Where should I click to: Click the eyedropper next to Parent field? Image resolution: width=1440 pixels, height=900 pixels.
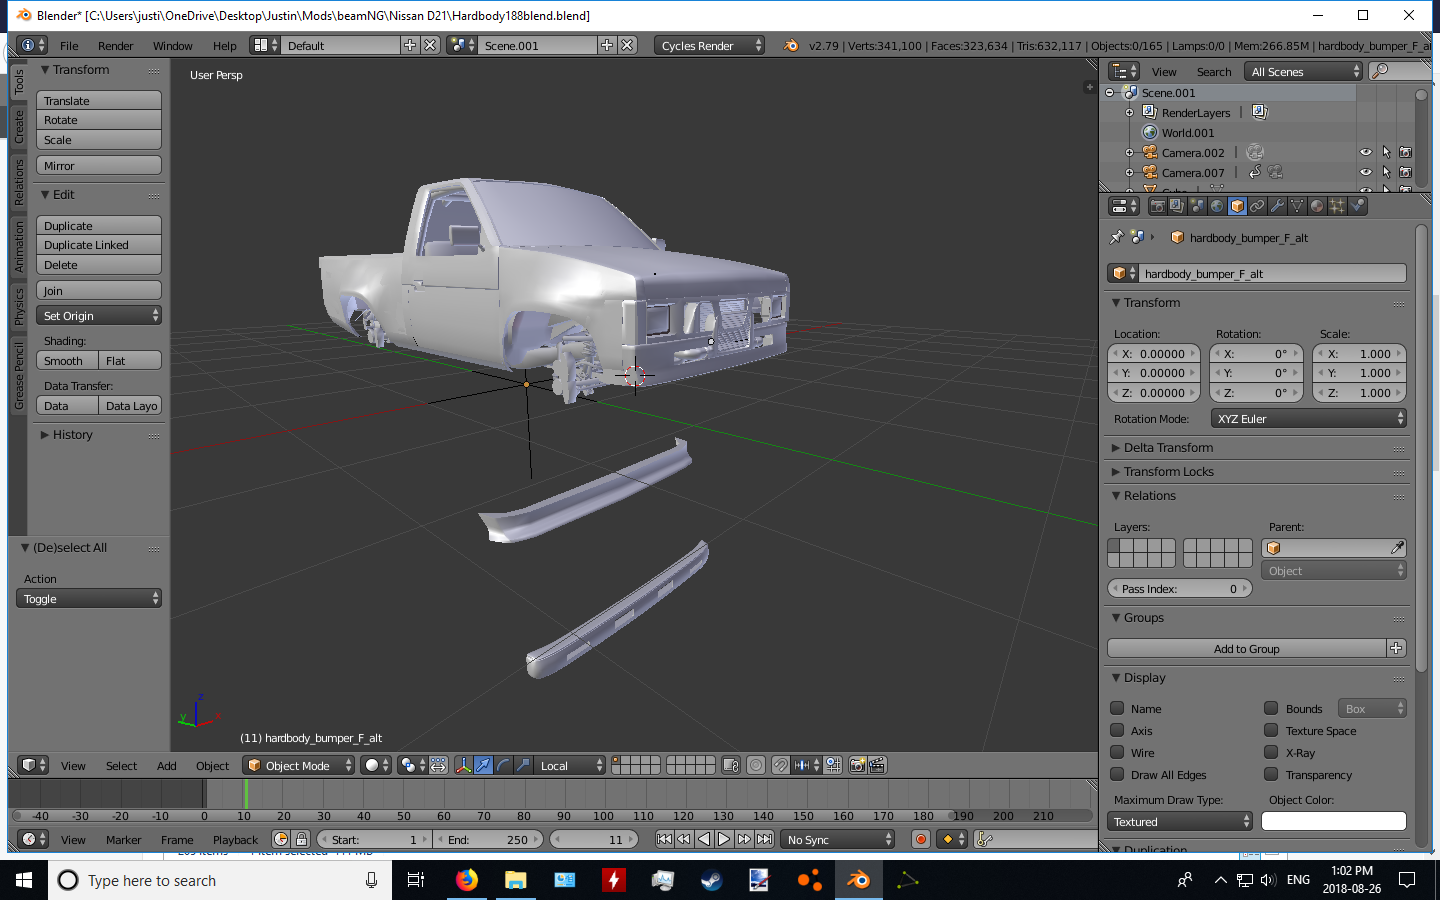coord(1397,548)
